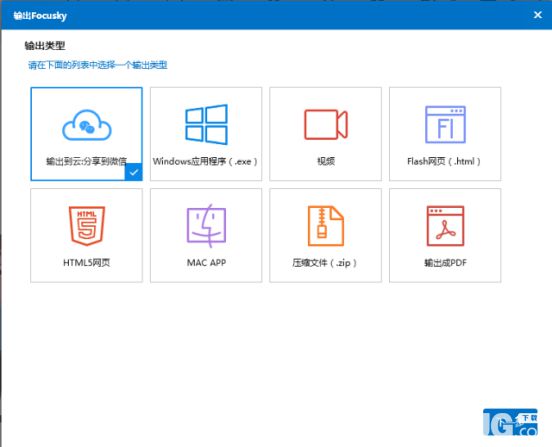
Task: Choose the MAC APP label
Action: (206, 263)
